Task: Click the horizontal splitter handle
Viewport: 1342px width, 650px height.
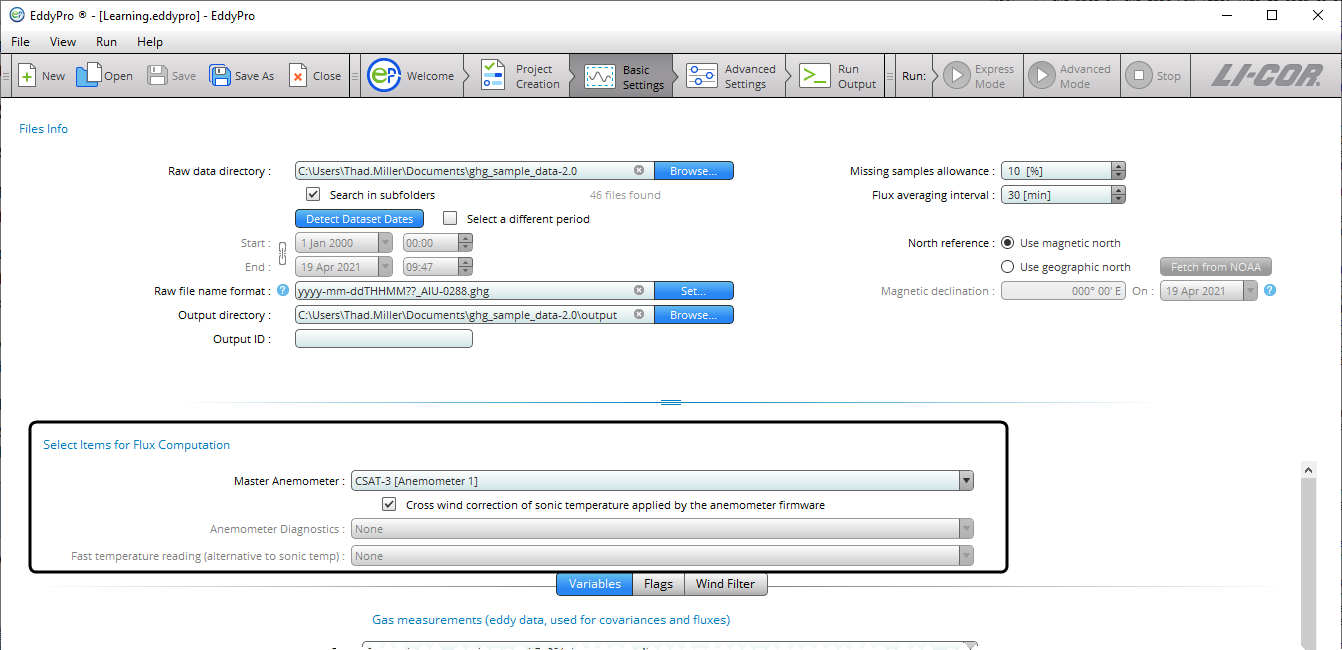Action: pos(671,402)
